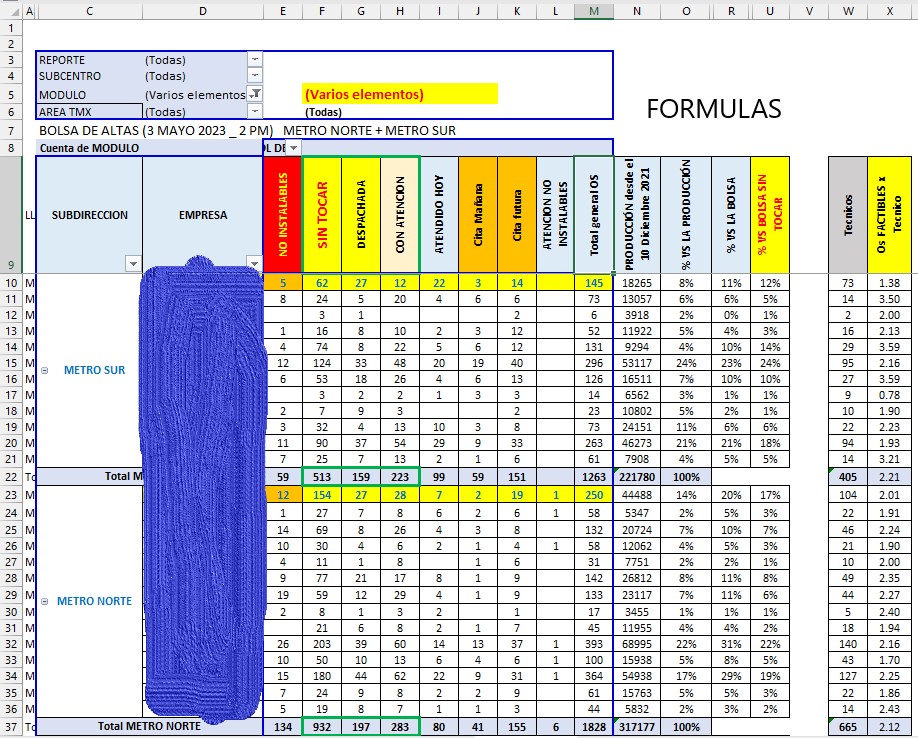
Task: Click the value 250 in row 23
Action: (594, 495)
